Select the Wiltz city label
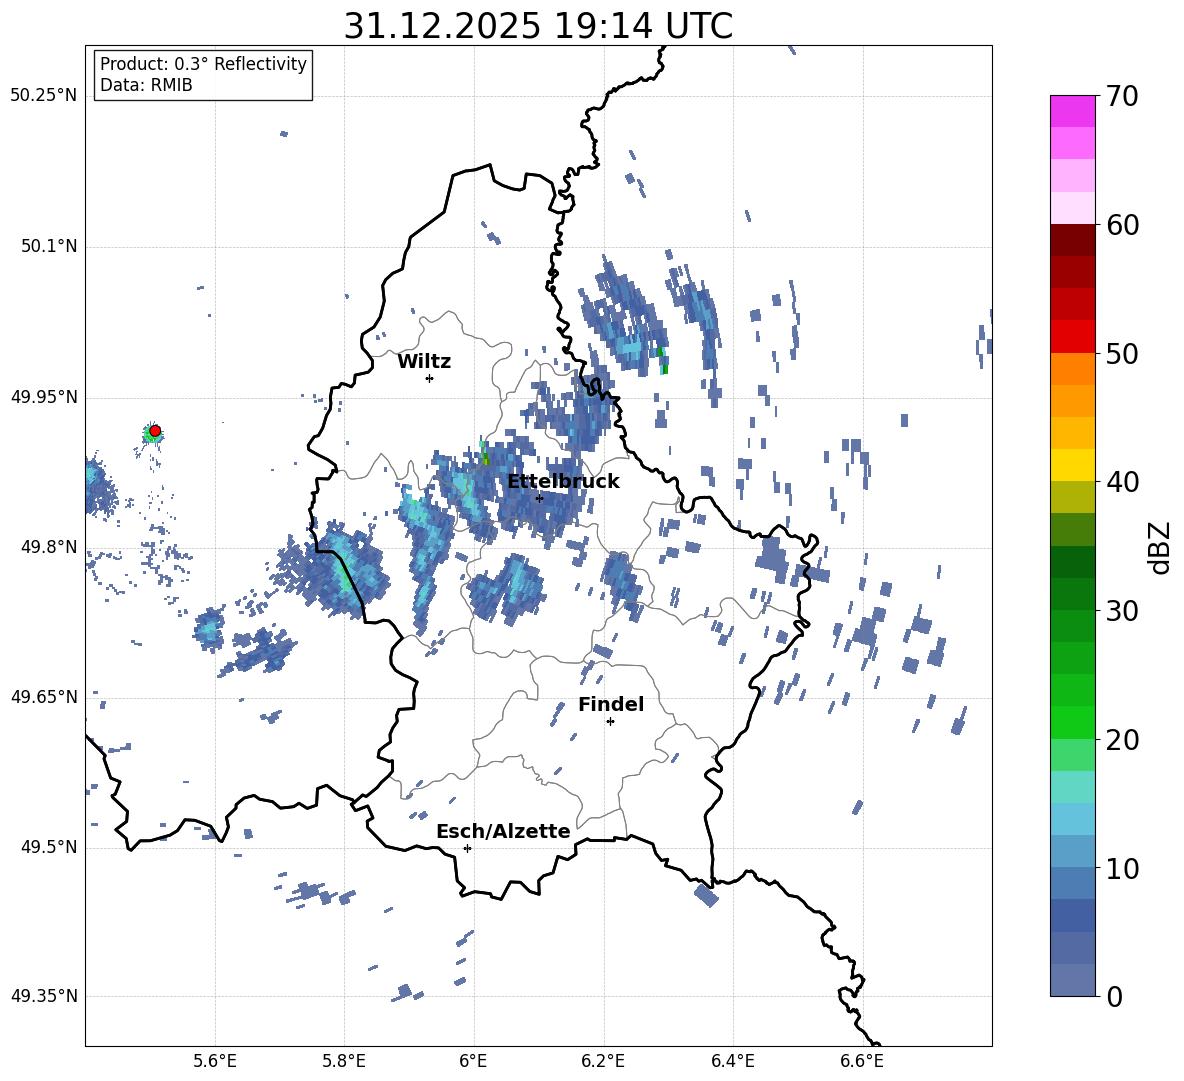Image resolution: width=1184 pixels, height=1081 pixels. point(424,362)
